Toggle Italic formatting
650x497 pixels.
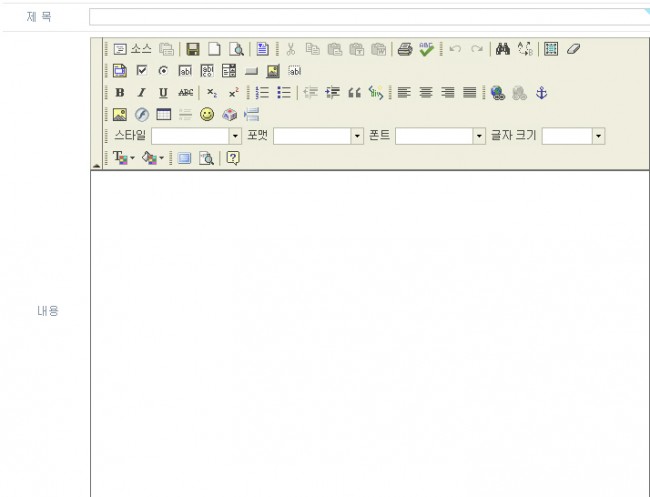pos(142,93)
